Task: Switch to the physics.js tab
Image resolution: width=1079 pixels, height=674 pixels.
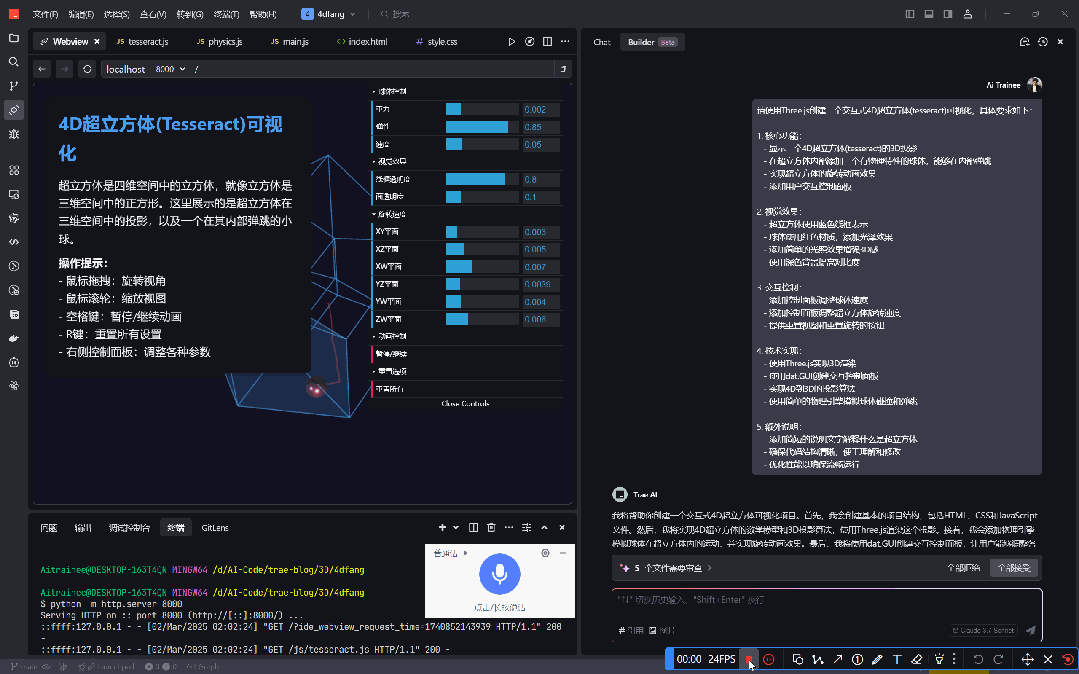Action: (x=219, y=42)
